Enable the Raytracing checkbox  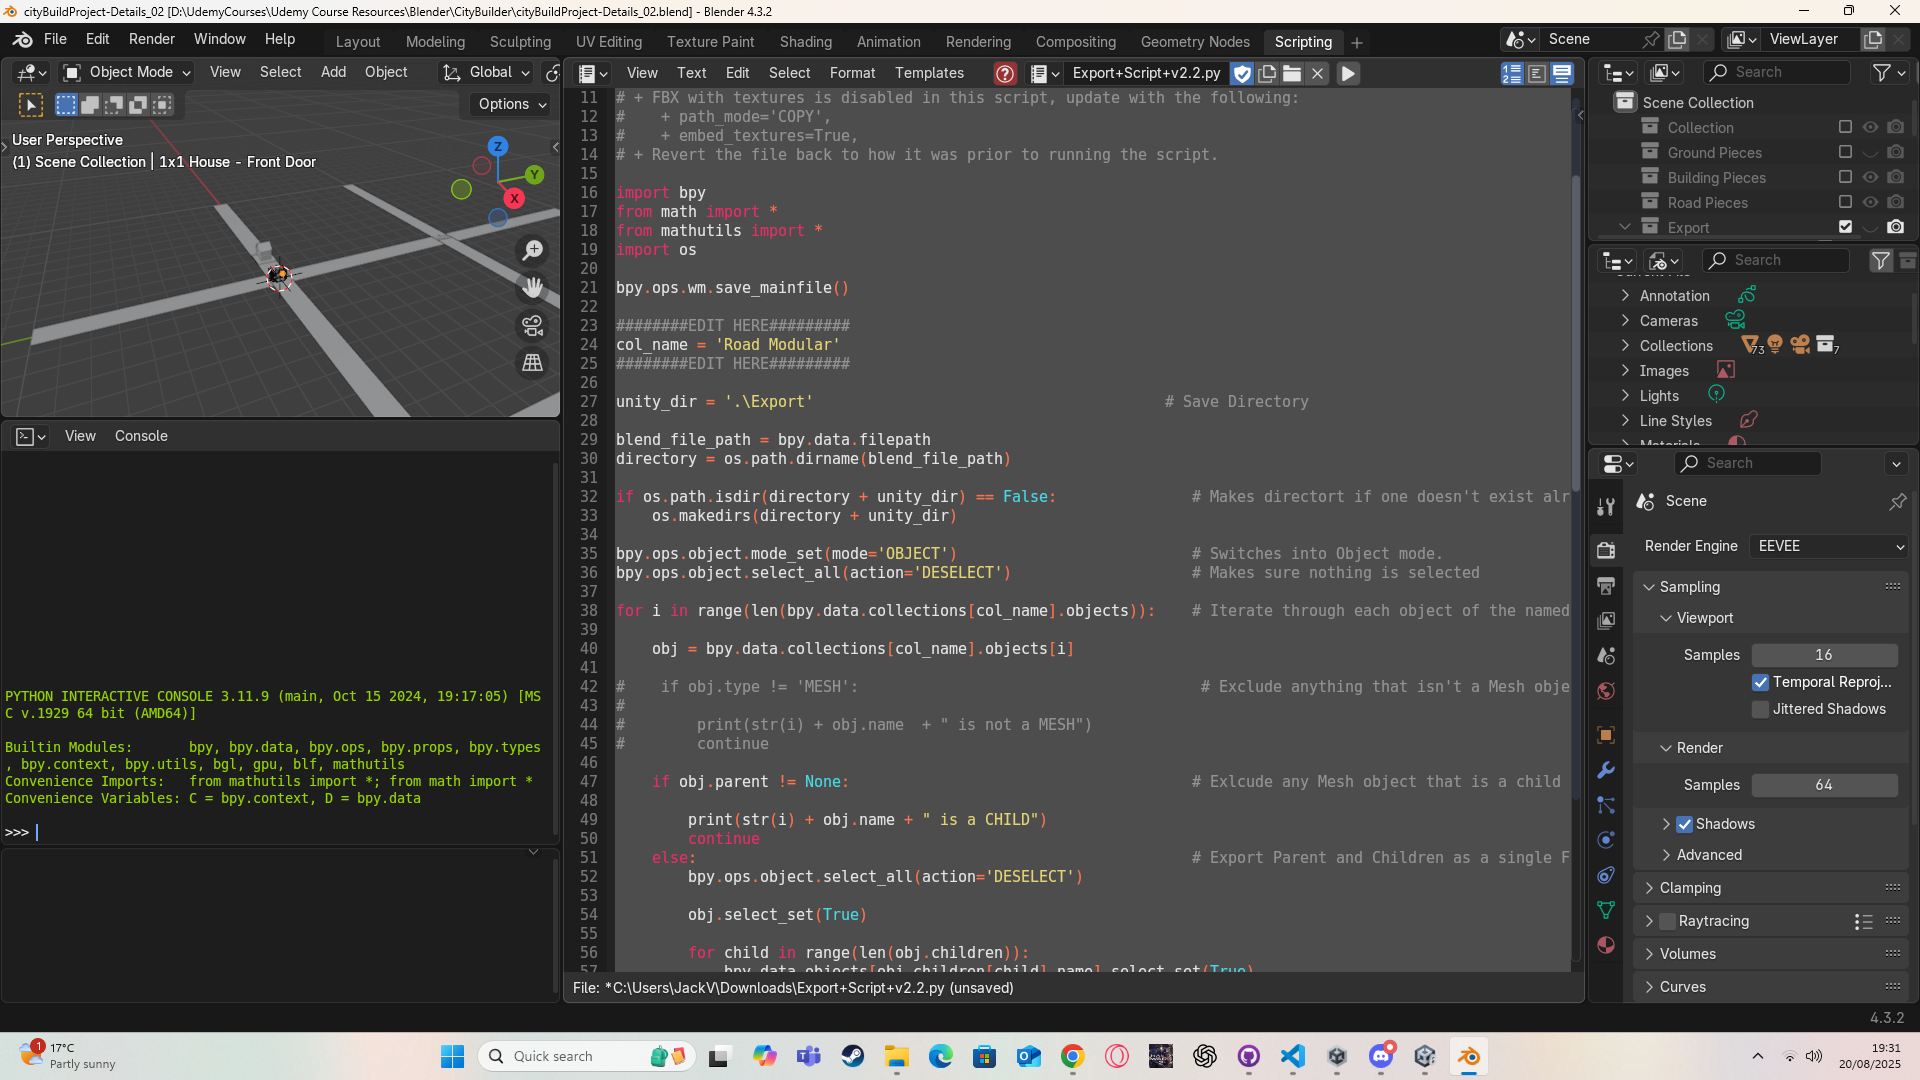click(x=1668, y=921)
